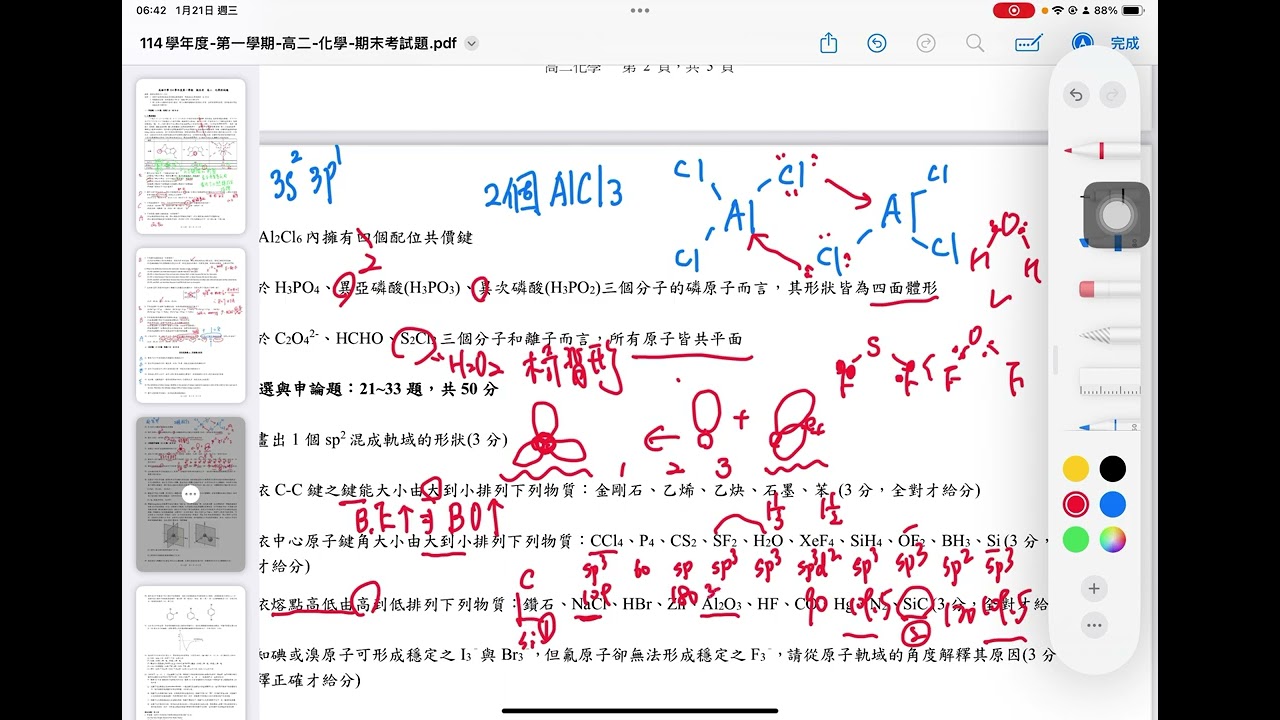Open the palette more options ellipsis
The image size is (1280, 720).
click(x=1094, y=627)
